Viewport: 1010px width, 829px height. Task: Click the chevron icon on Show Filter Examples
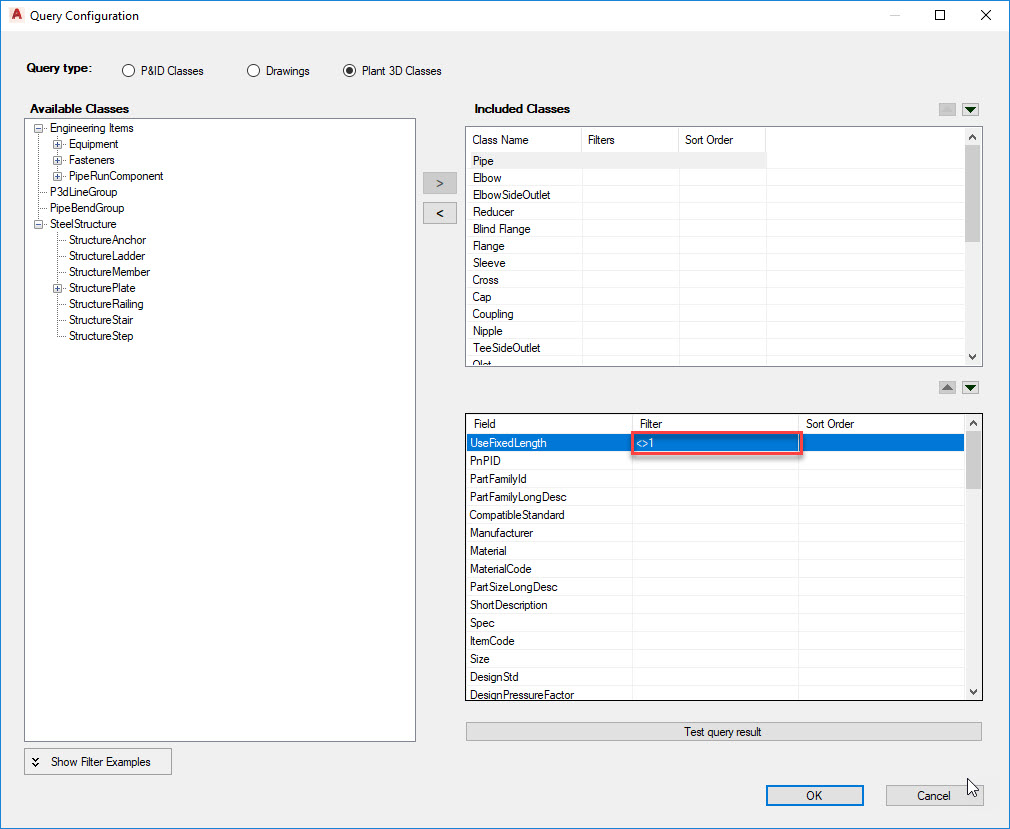click(37, 761)
